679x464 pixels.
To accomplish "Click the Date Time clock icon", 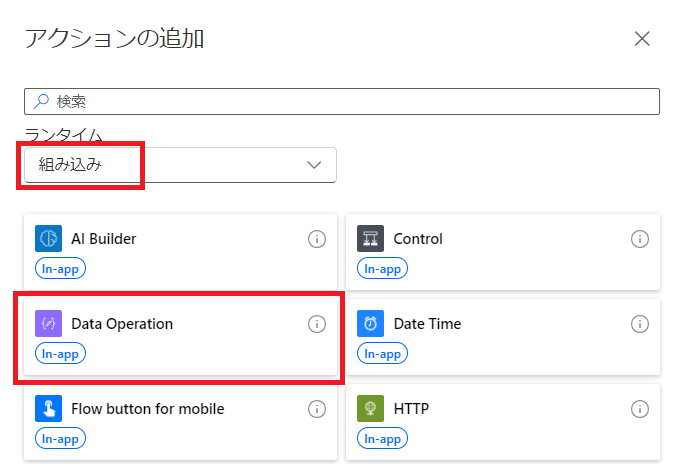I will point(370,323).
